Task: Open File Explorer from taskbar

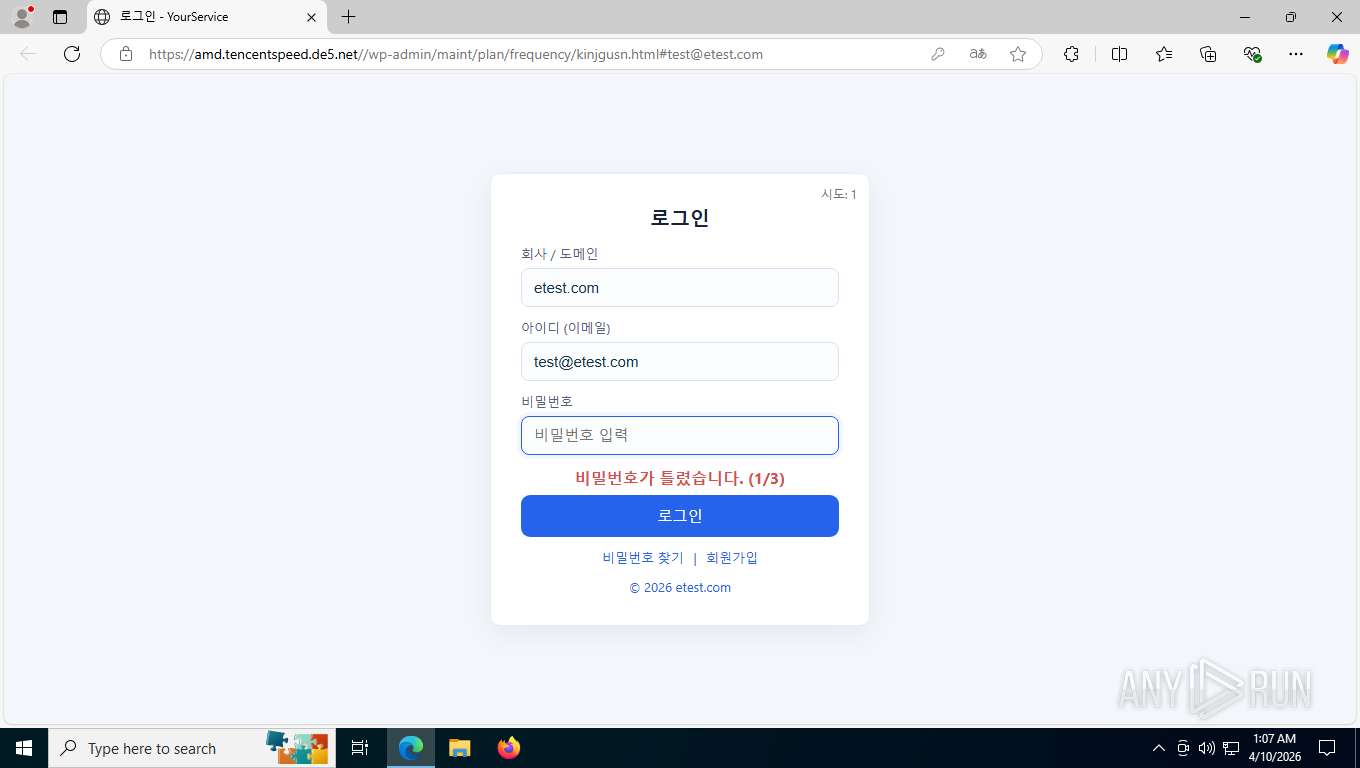Action: [459, 748]
